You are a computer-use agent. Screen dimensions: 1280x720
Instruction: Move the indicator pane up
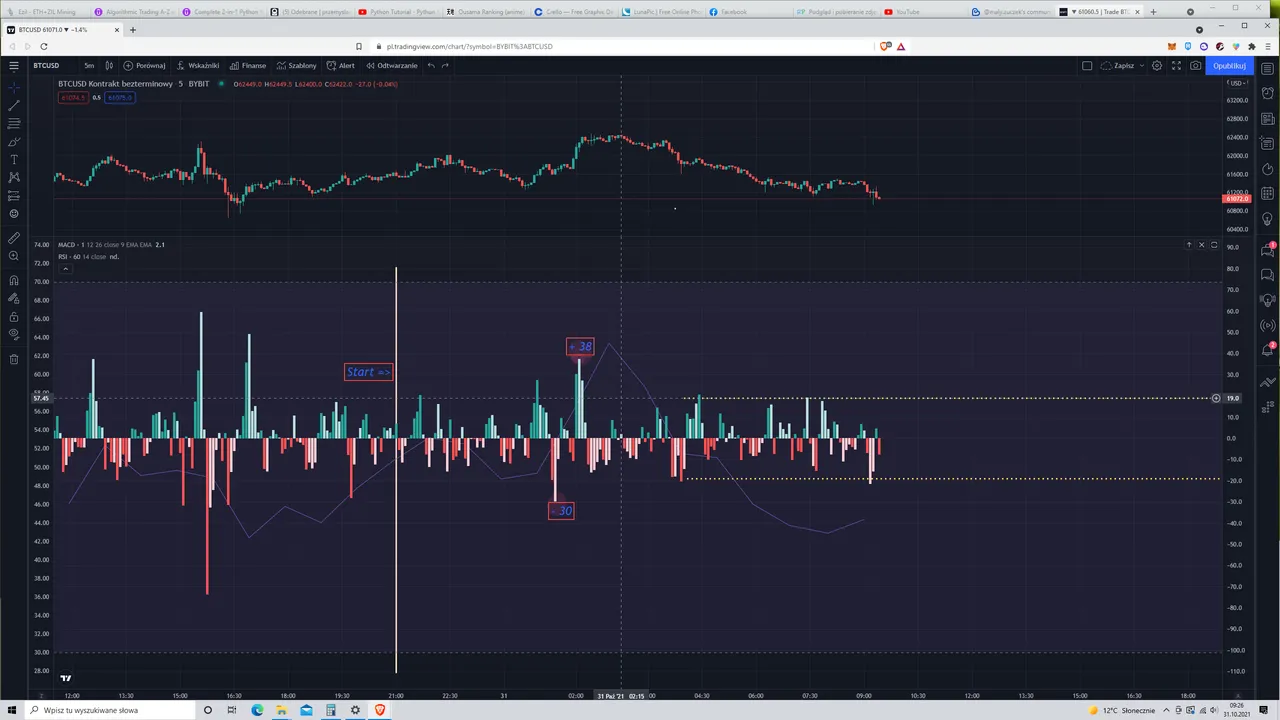point(1189,245)
